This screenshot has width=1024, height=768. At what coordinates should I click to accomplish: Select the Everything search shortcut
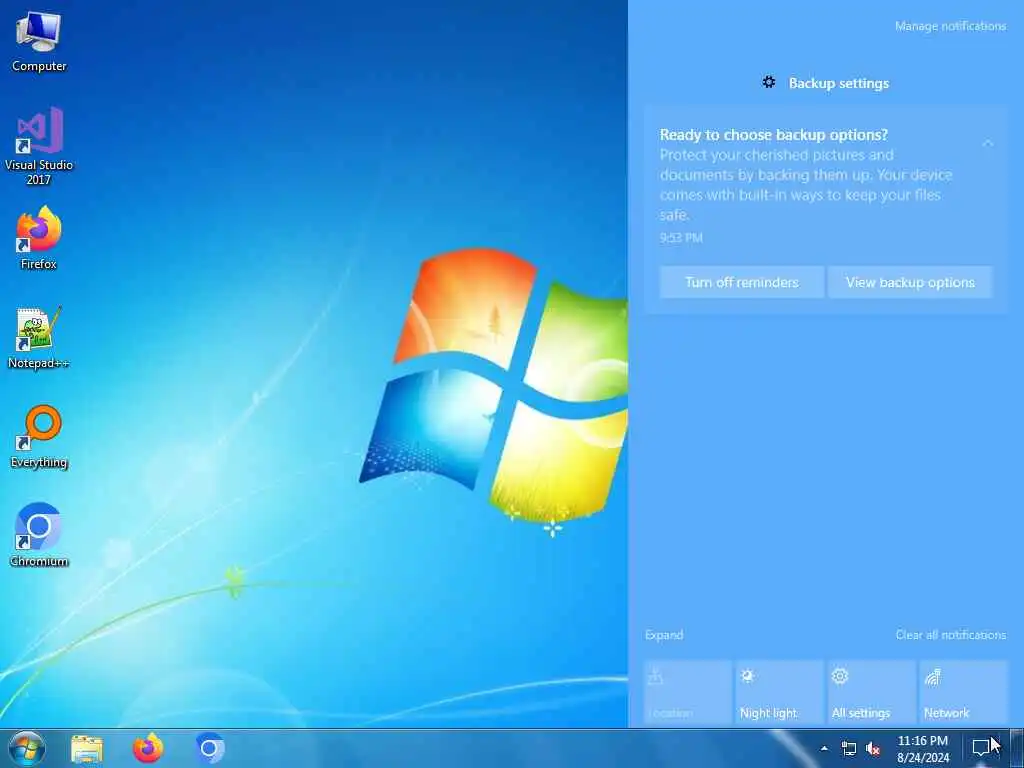click(39, 436)
